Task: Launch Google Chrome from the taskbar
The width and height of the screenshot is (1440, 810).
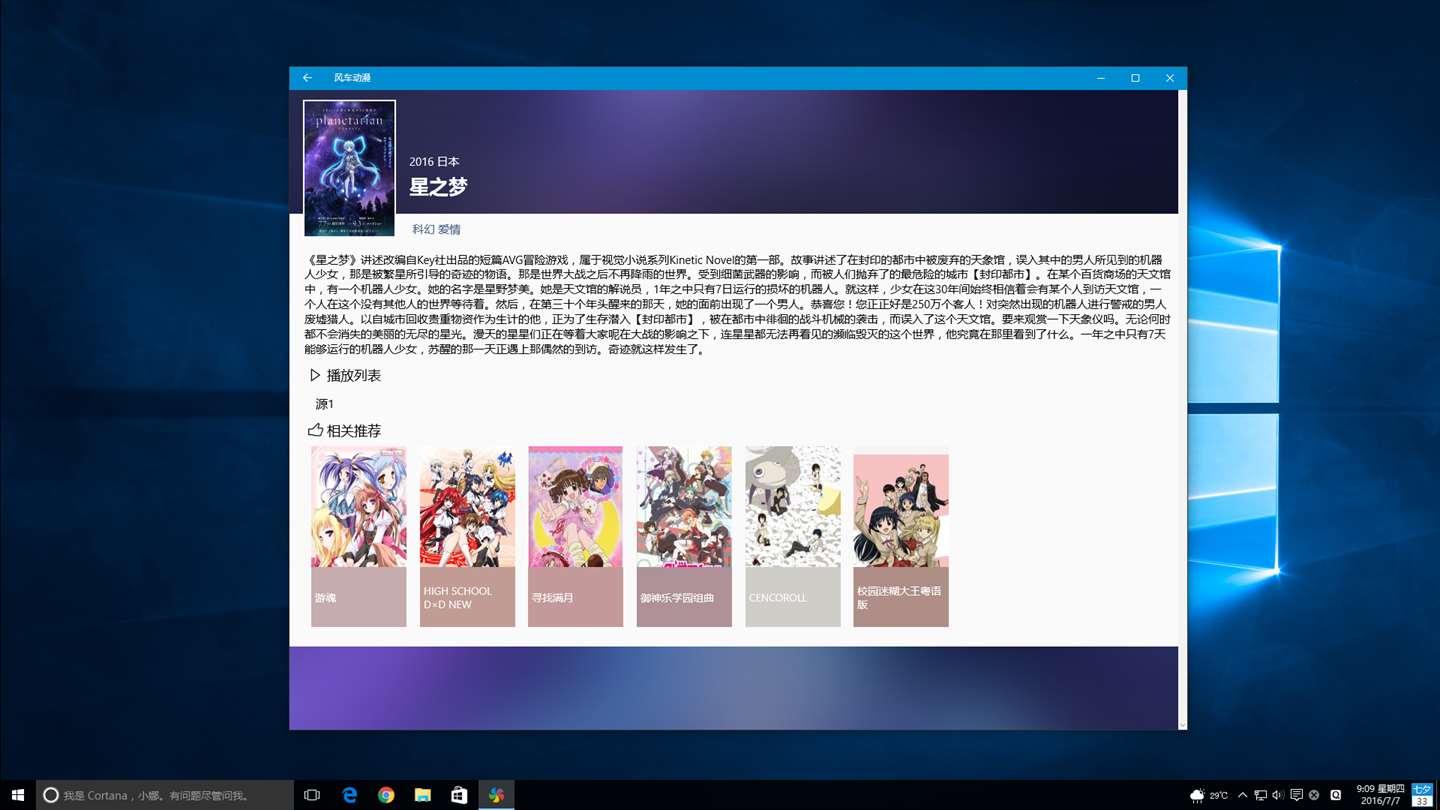Action: (386, 795)
